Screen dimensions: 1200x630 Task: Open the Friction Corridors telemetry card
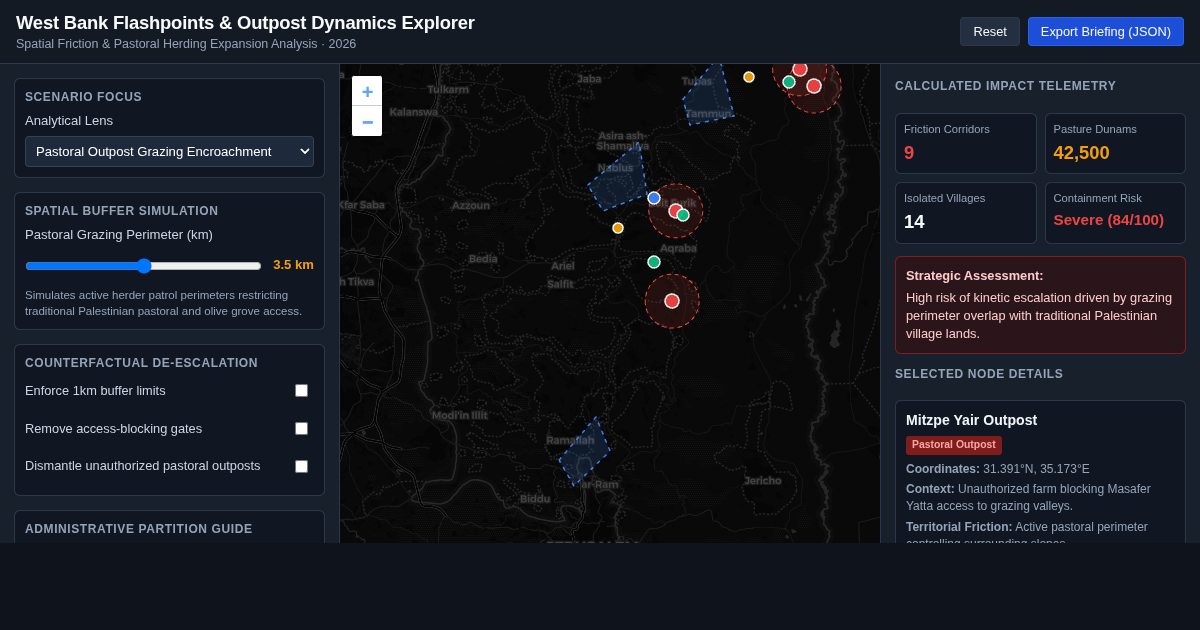966,143
